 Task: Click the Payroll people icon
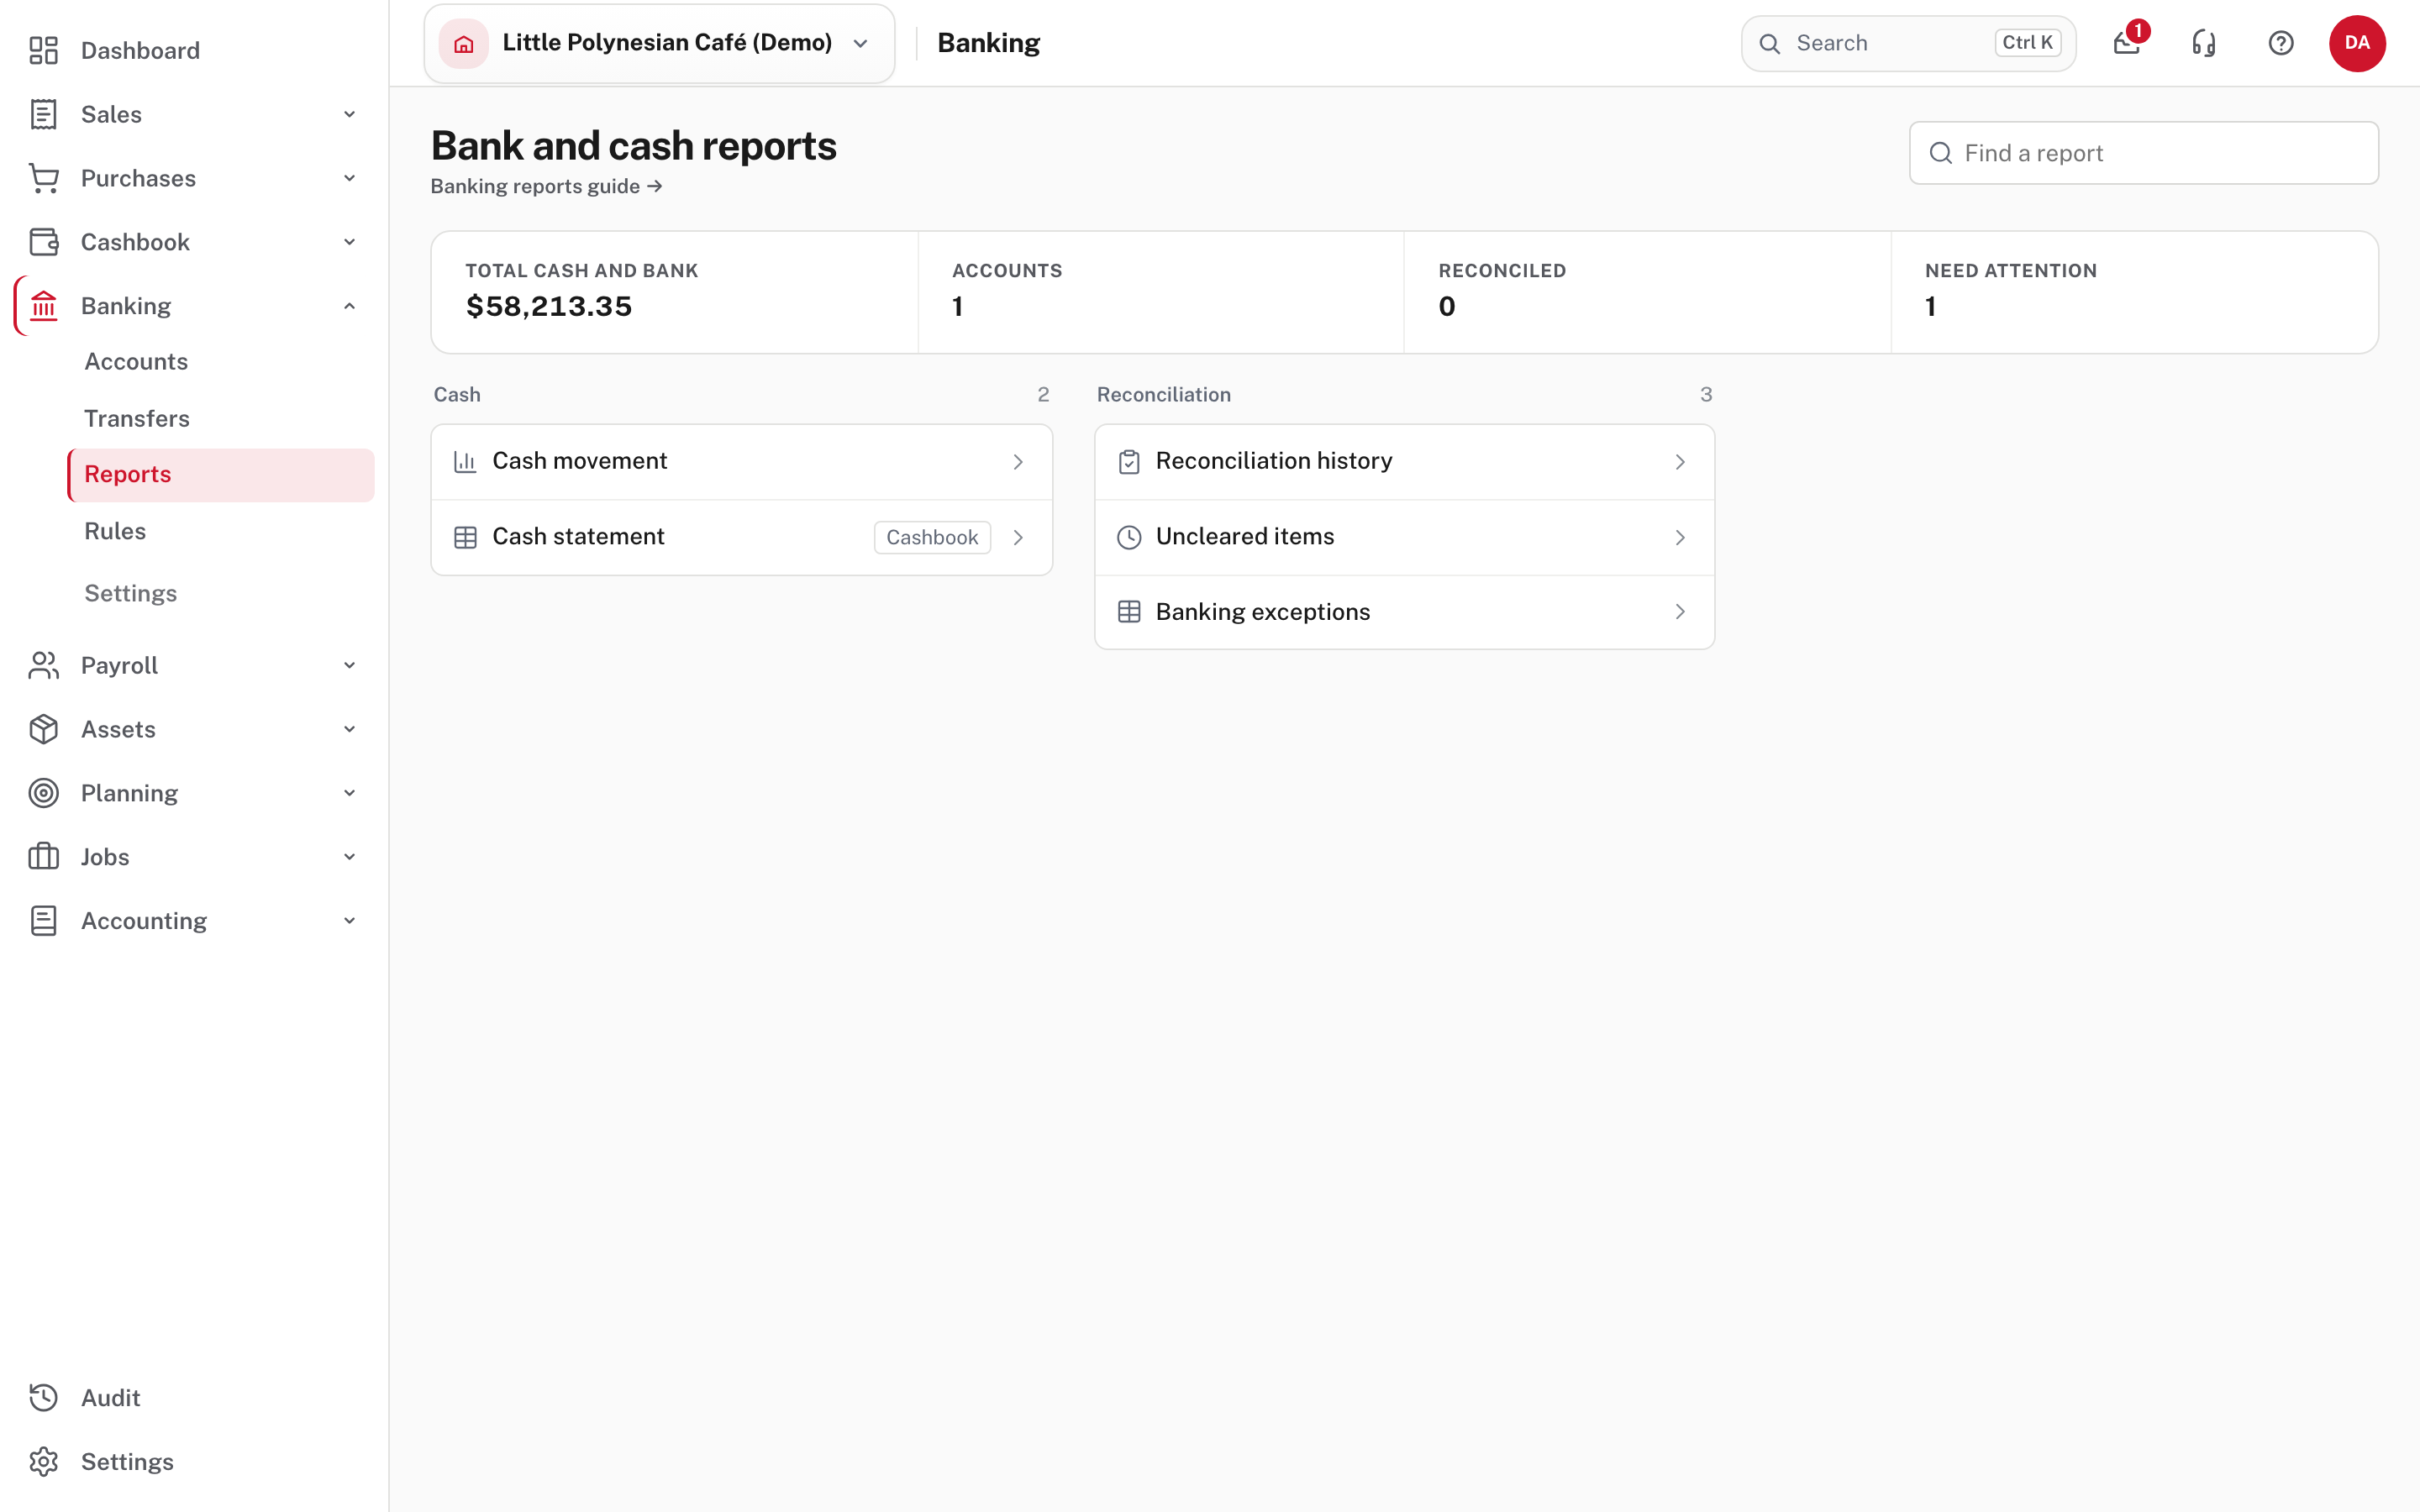(43, 665)
